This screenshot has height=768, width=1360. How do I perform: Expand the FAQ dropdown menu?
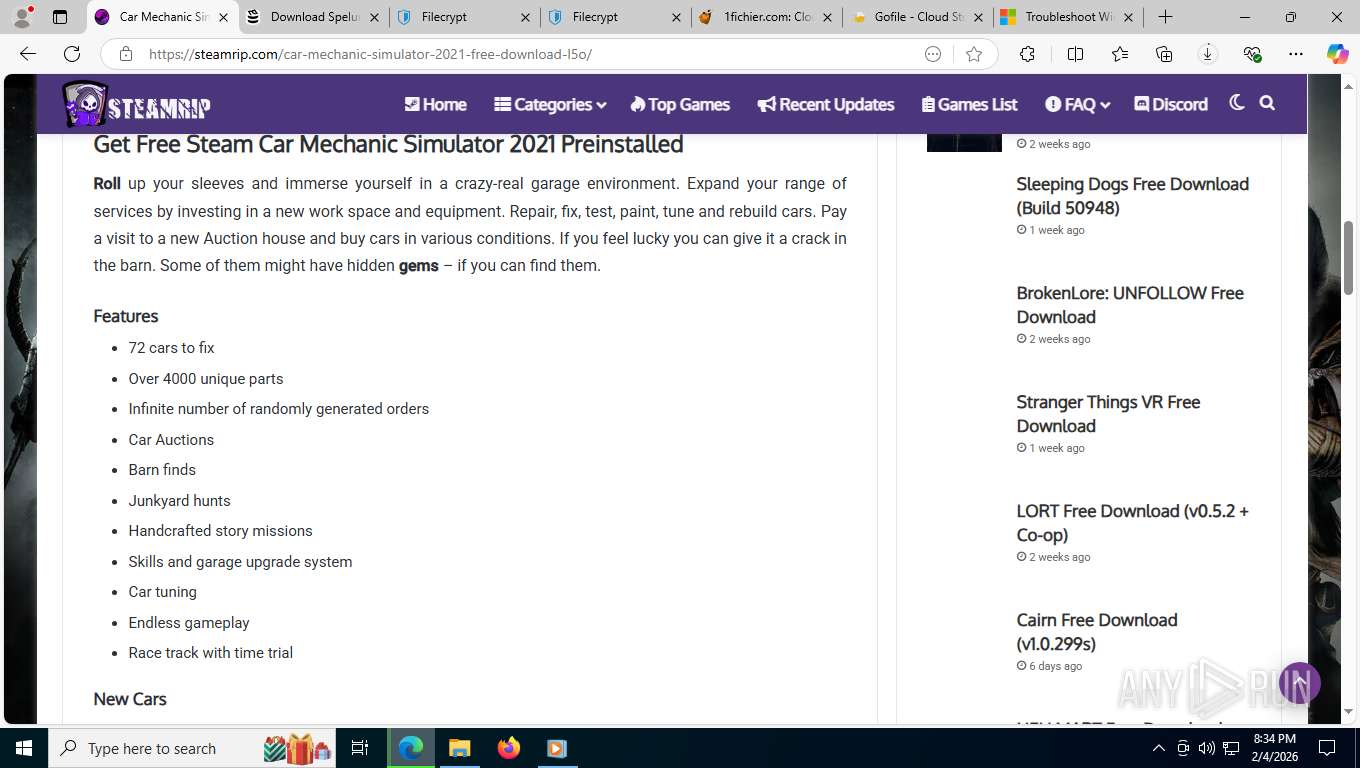(x=1078, y=104)
